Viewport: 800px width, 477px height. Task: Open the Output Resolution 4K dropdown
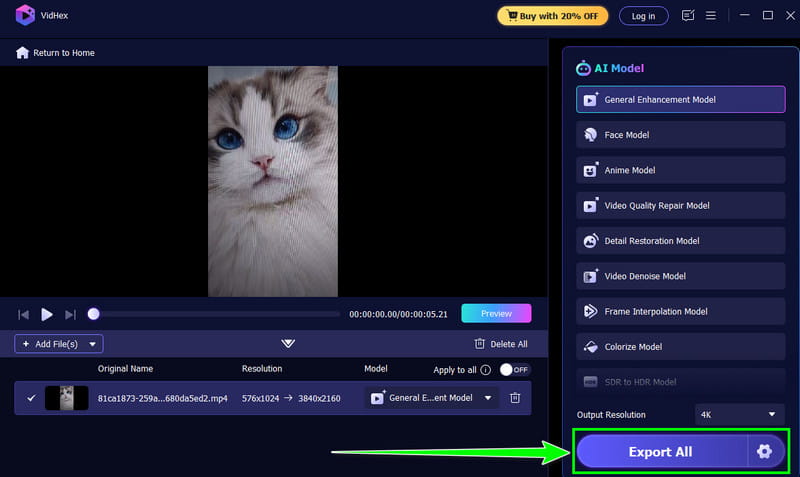pyautogui.click(x=739, y=415)
